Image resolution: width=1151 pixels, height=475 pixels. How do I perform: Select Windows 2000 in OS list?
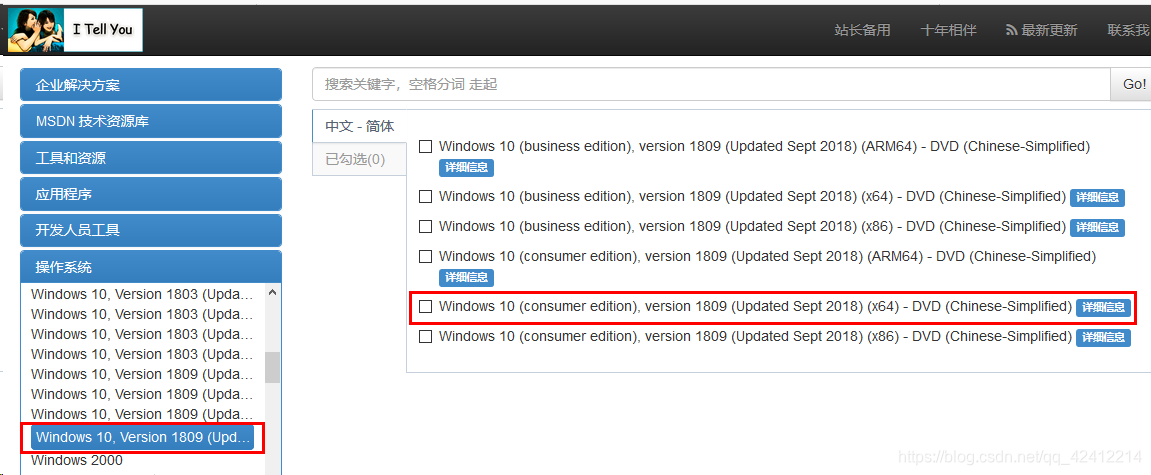77,460
